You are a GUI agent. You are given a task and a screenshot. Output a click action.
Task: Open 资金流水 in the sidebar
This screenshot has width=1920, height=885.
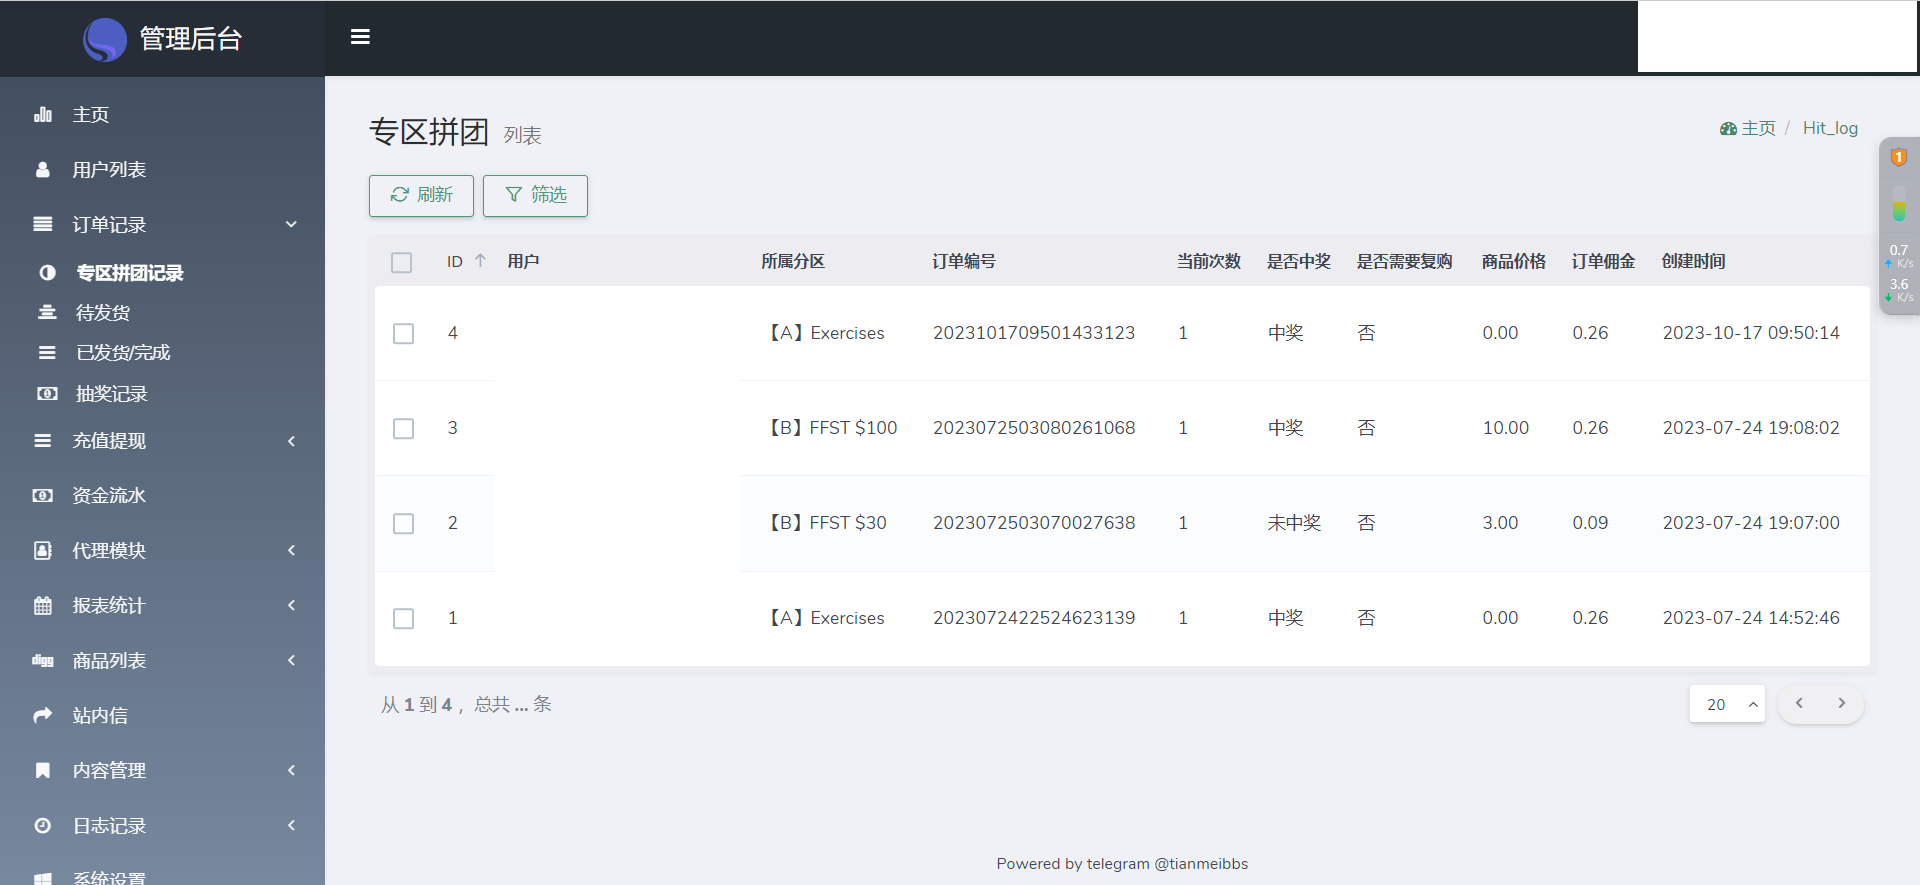pyautogui.click(x=109, y=496)
